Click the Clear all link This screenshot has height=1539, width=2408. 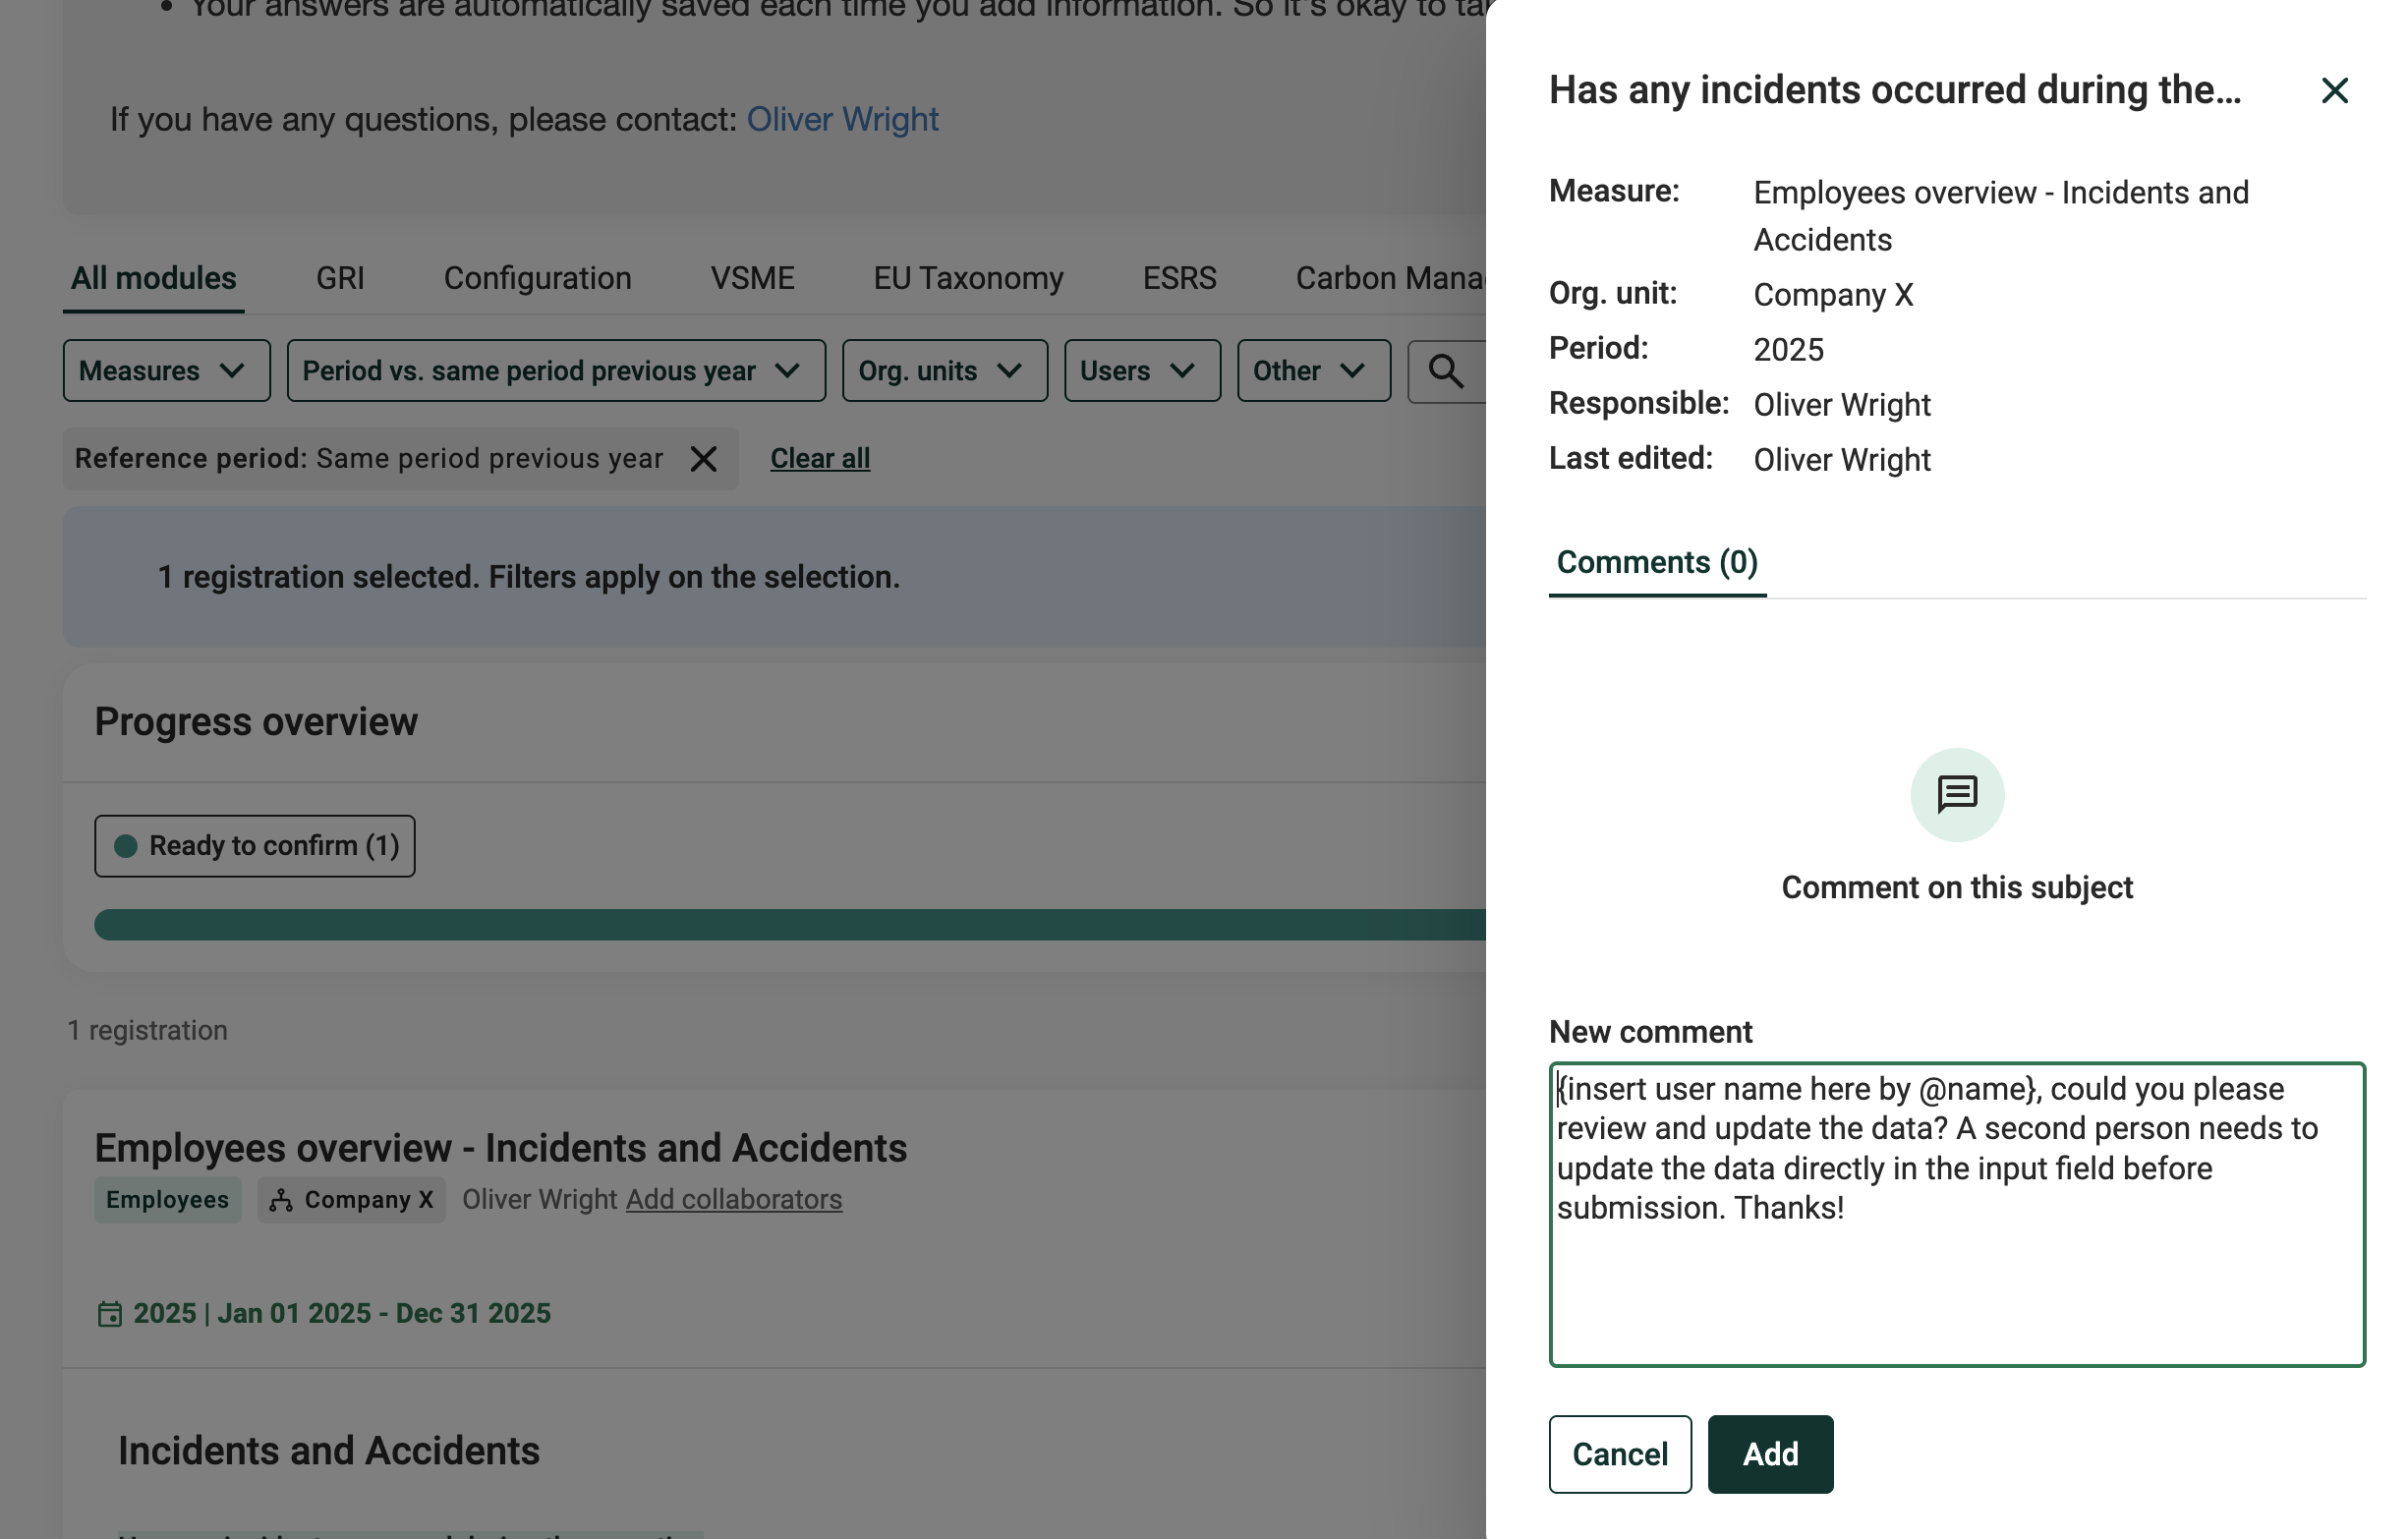[x=819, y=459]
